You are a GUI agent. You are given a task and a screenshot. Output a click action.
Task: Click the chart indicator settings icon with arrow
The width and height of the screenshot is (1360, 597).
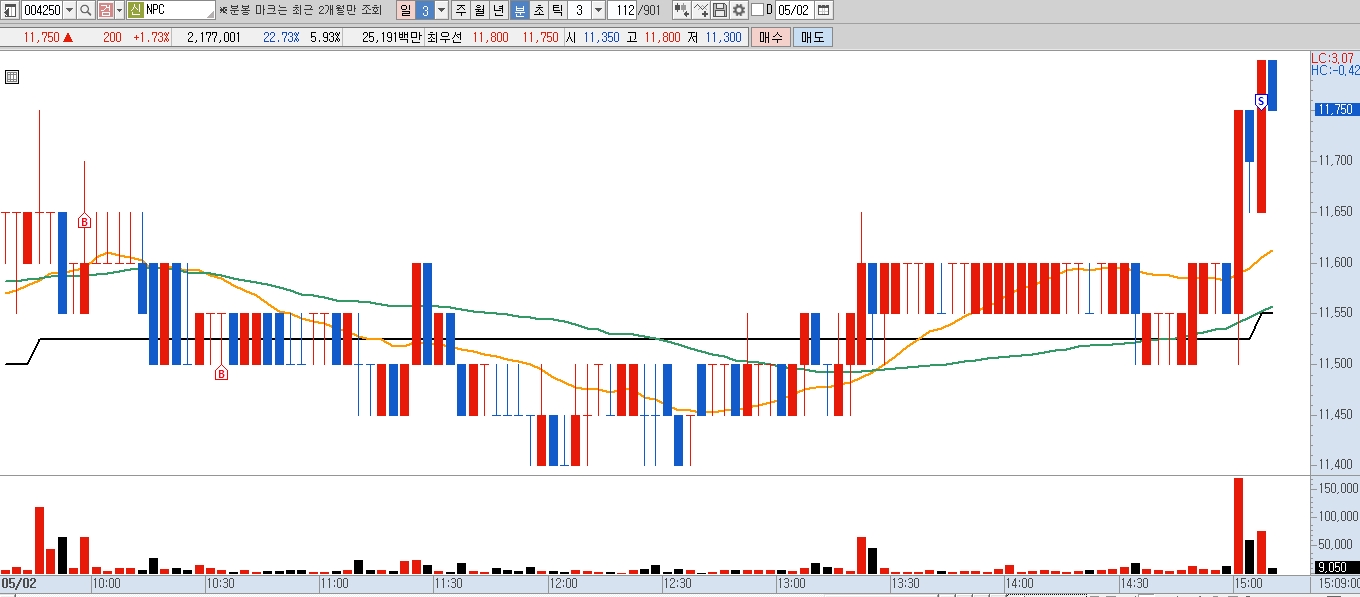point(682,10)
